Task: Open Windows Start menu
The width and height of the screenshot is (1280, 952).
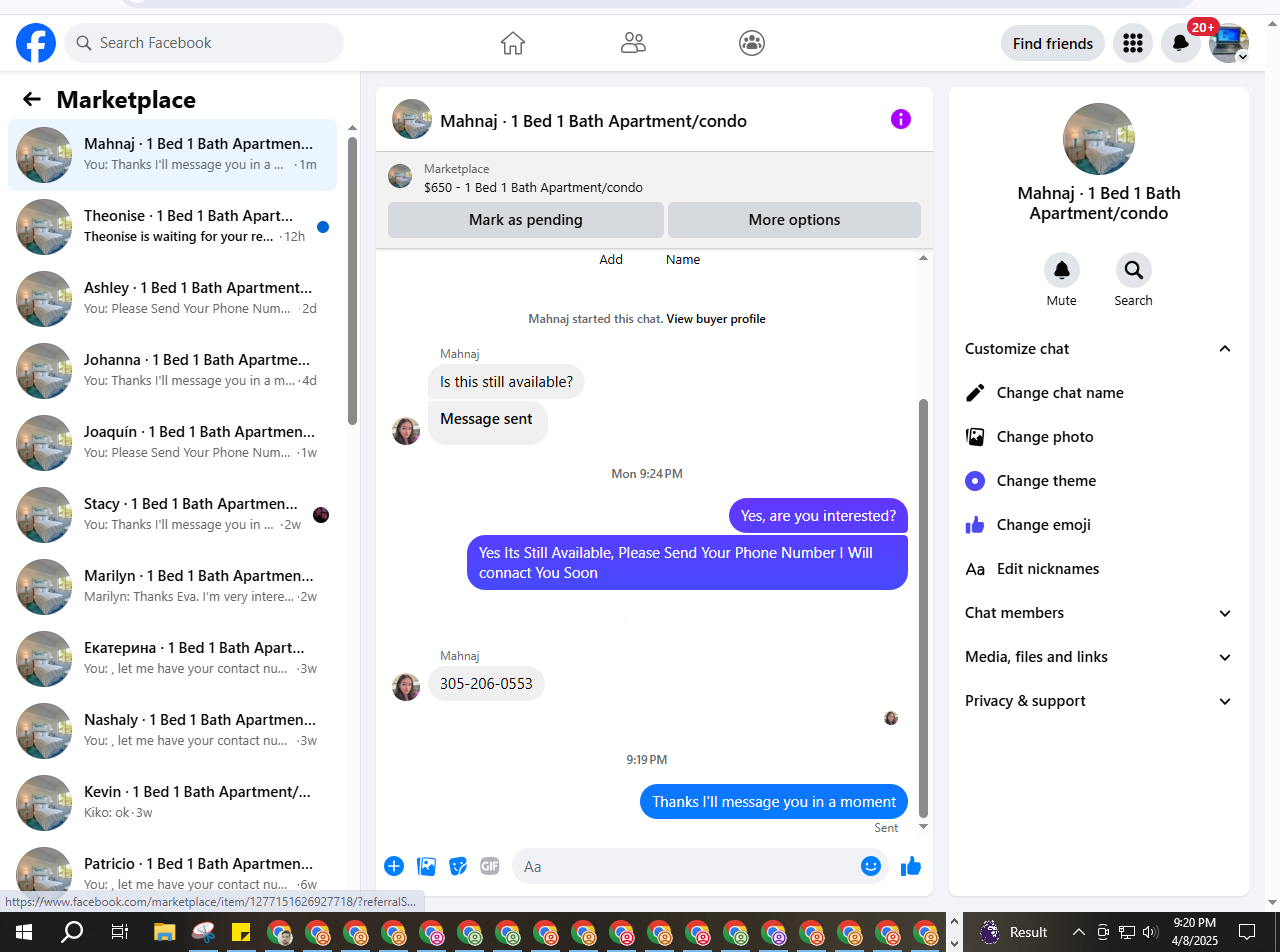Action: 24,932
